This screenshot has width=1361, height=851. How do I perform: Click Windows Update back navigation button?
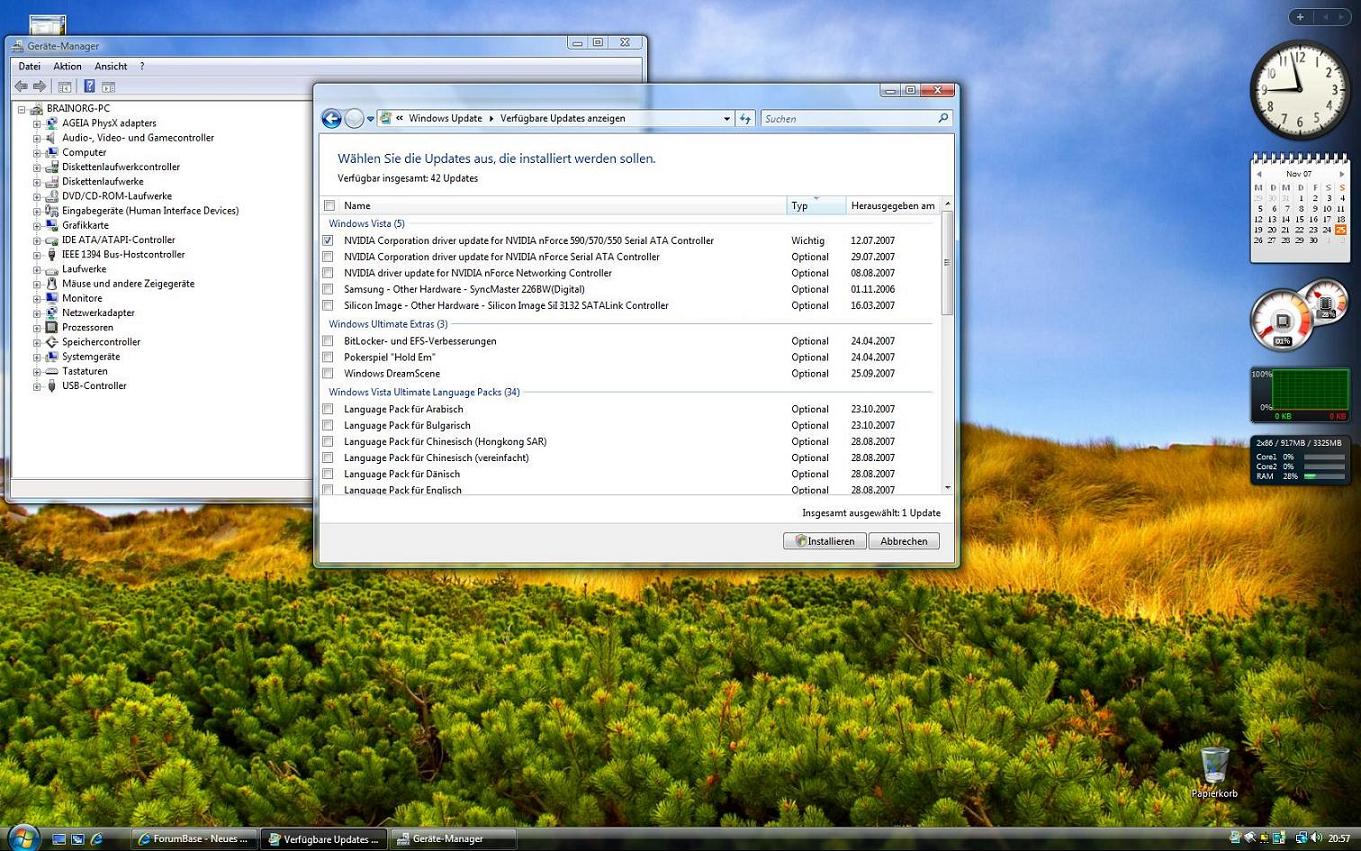pyautogui.click(x=331, y=118)
